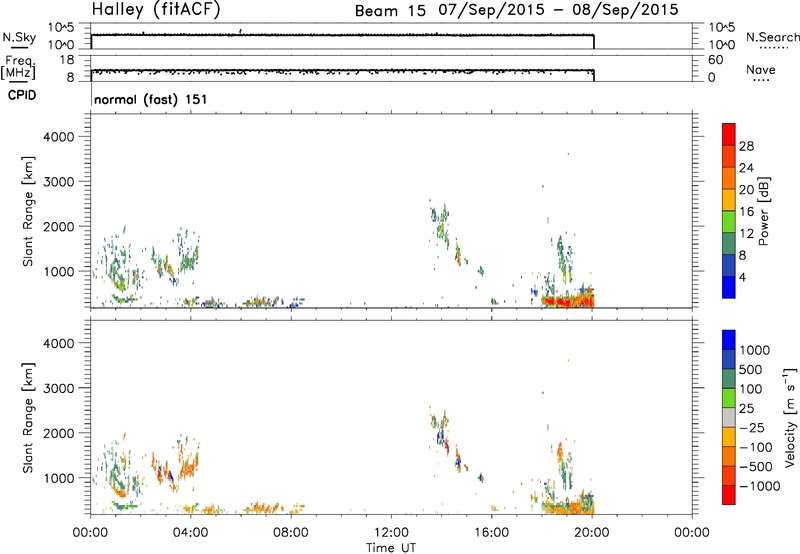Click the 'Slant Range [km]' title of the power panel
The height and width of the screenshot is (554, 800).
tap(28, 212)
